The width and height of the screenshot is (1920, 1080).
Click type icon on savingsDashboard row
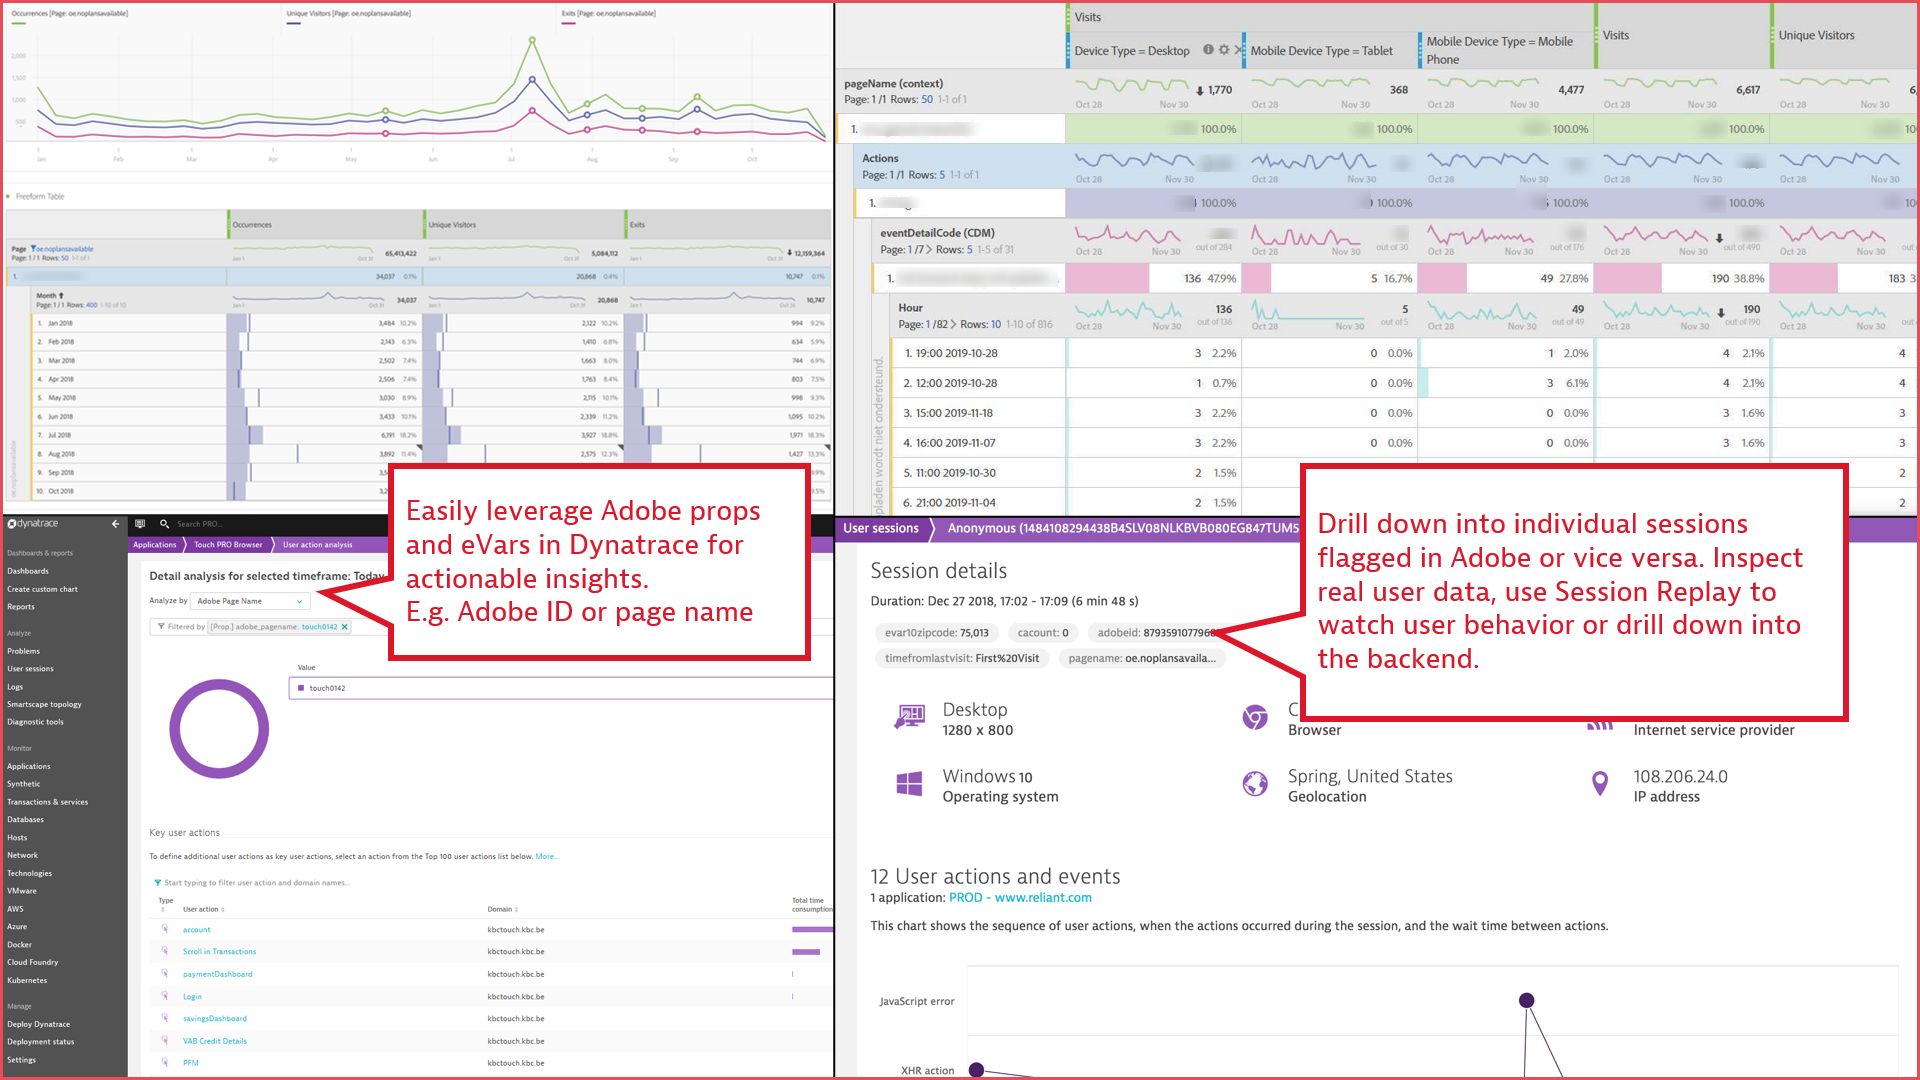pyautogui.click(x=164, y=1018)
